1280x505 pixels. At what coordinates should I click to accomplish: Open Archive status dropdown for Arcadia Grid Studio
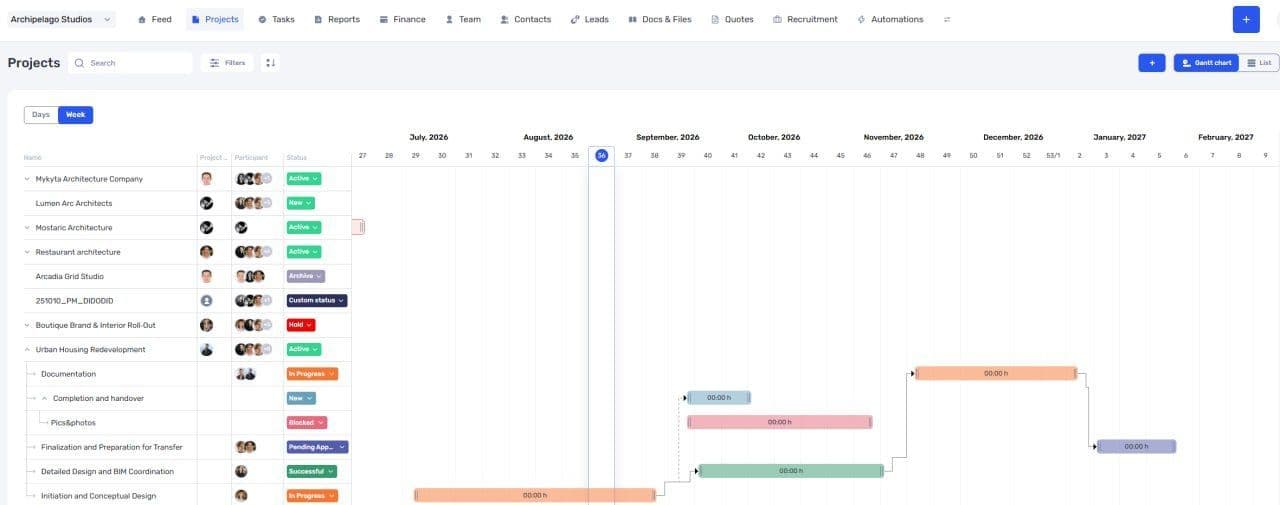click(306, 276)
